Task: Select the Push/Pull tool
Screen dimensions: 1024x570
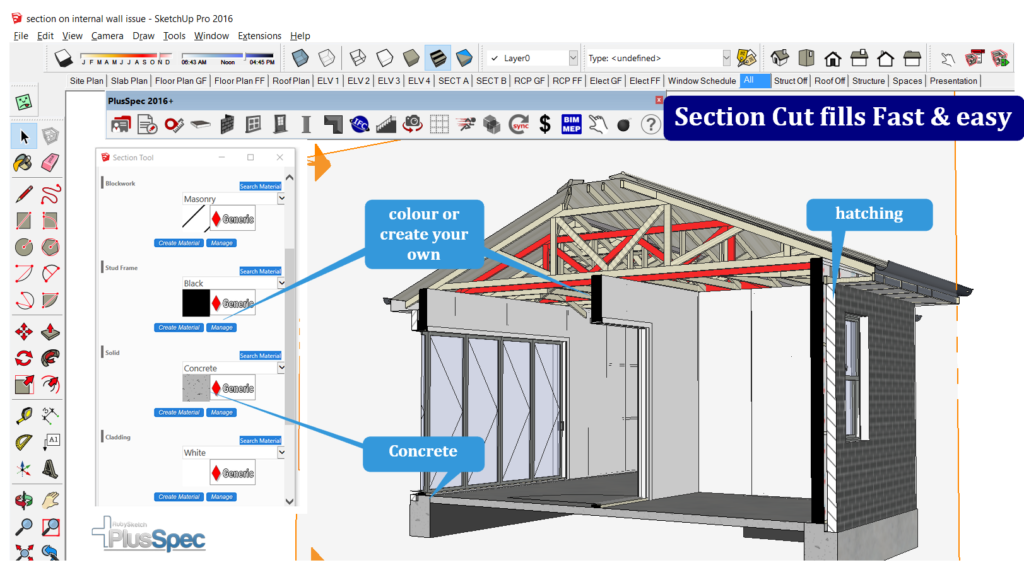Action: tap(50, 332)
